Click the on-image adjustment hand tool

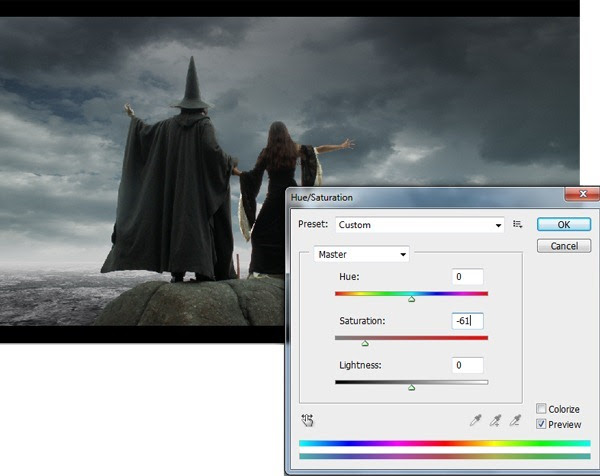(307, 420)
